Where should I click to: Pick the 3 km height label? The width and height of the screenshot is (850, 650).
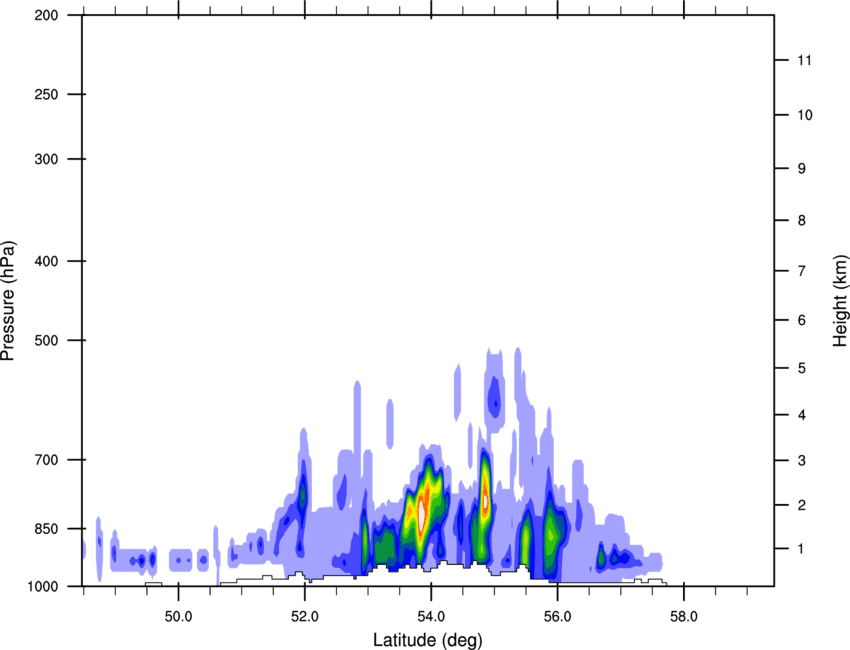point(802,461)
